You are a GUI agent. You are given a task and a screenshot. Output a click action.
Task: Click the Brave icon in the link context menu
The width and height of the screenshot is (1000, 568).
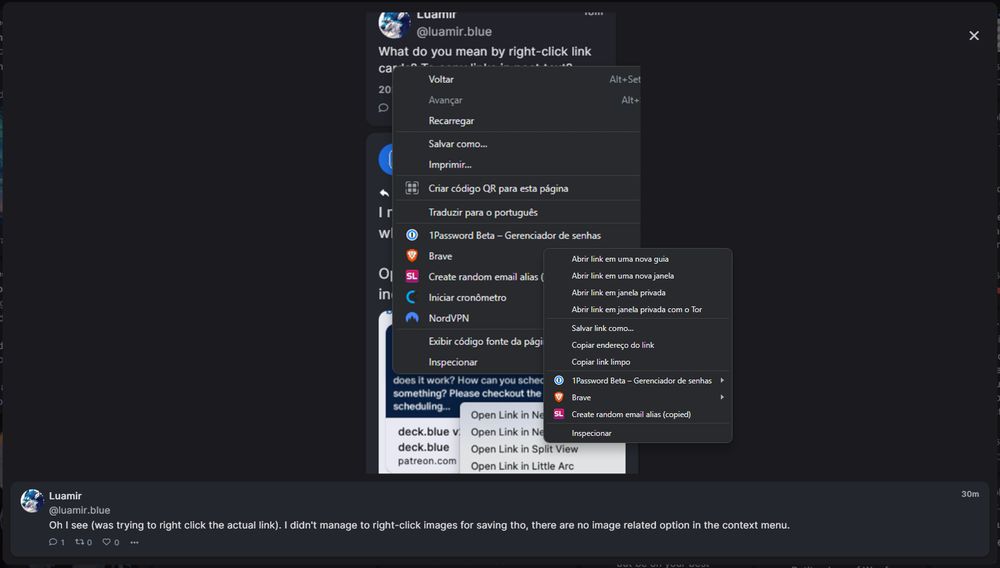point(559,397)
